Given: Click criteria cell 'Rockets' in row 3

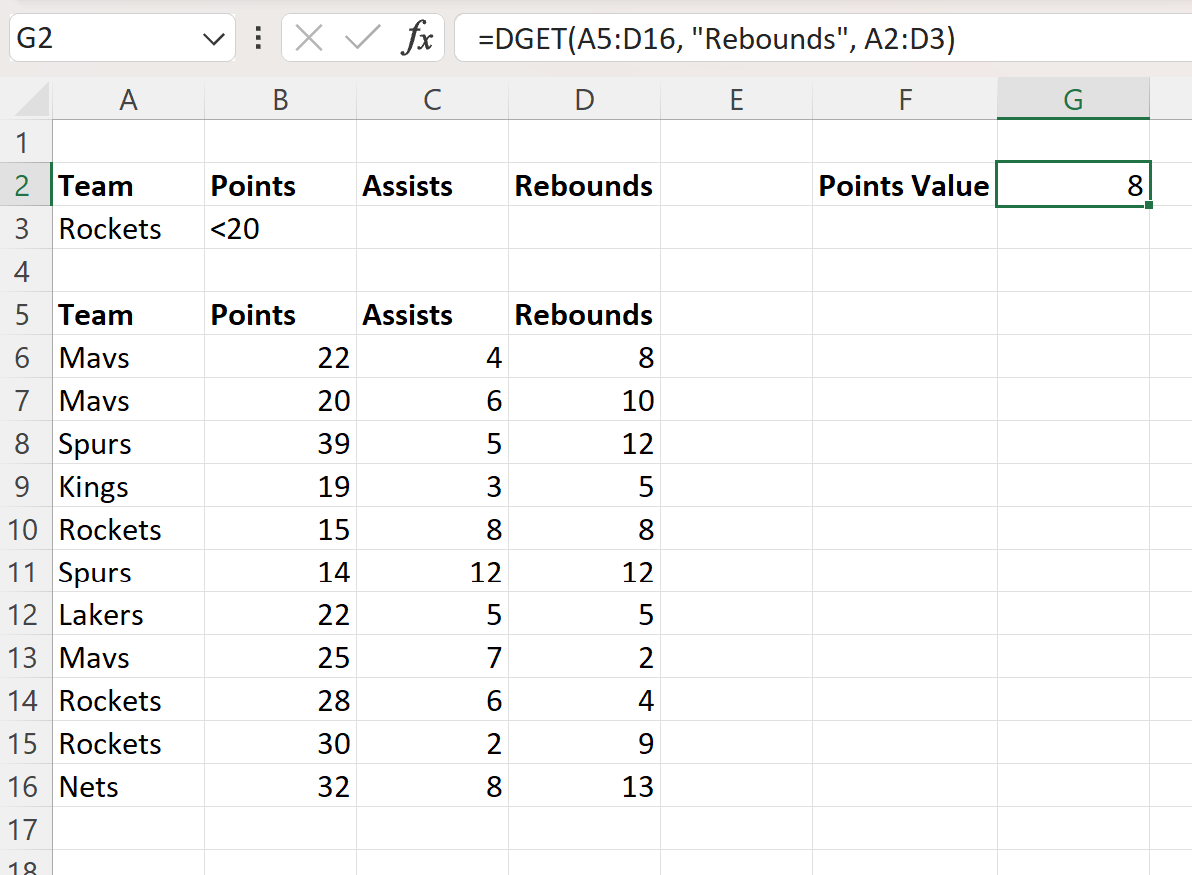Looking at the screenshot, I should pyautogui.click(x=128, y=229).
